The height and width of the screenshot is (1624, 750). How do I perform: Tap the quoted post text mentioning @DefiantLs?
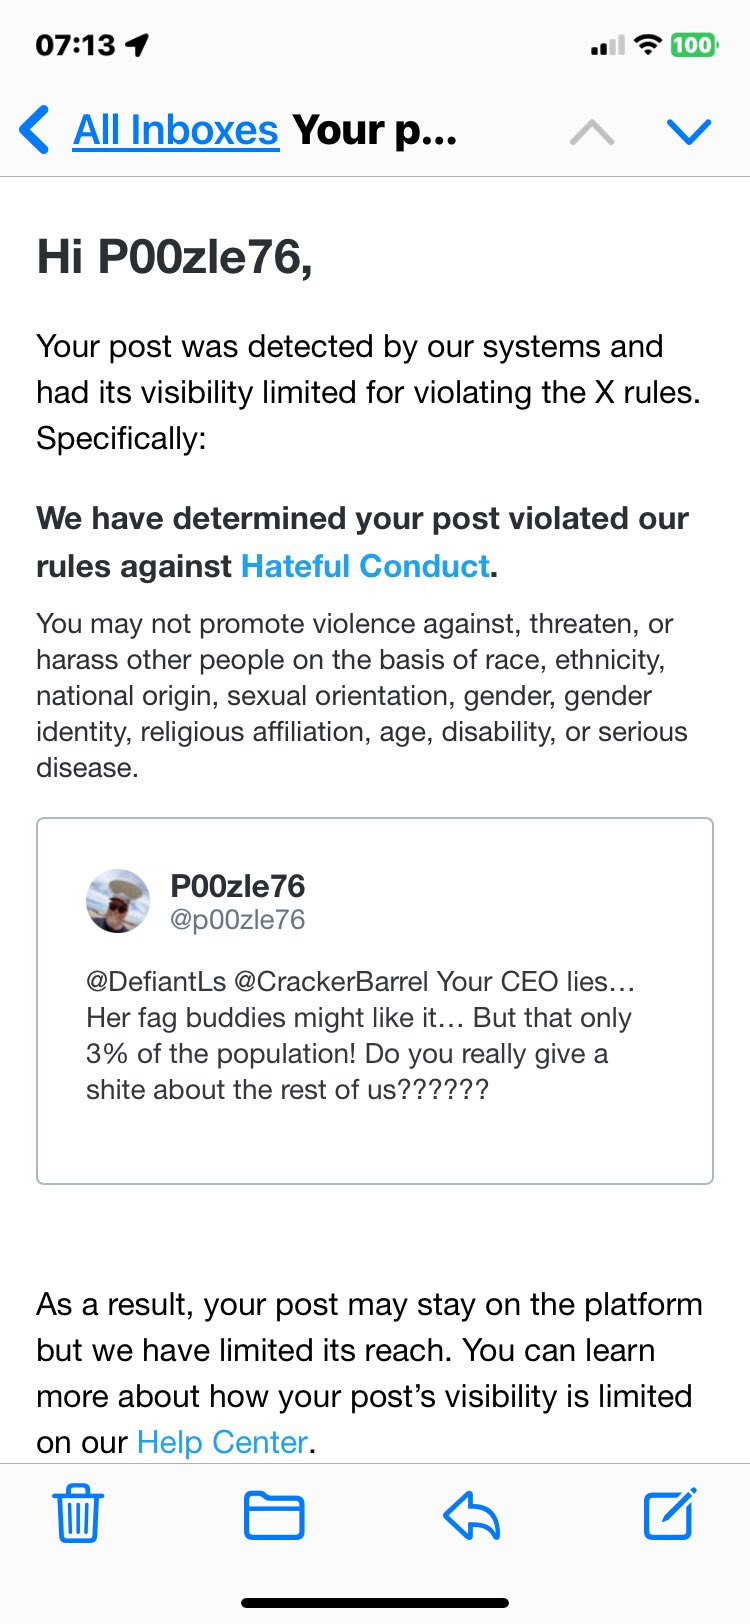(360, 1035)
